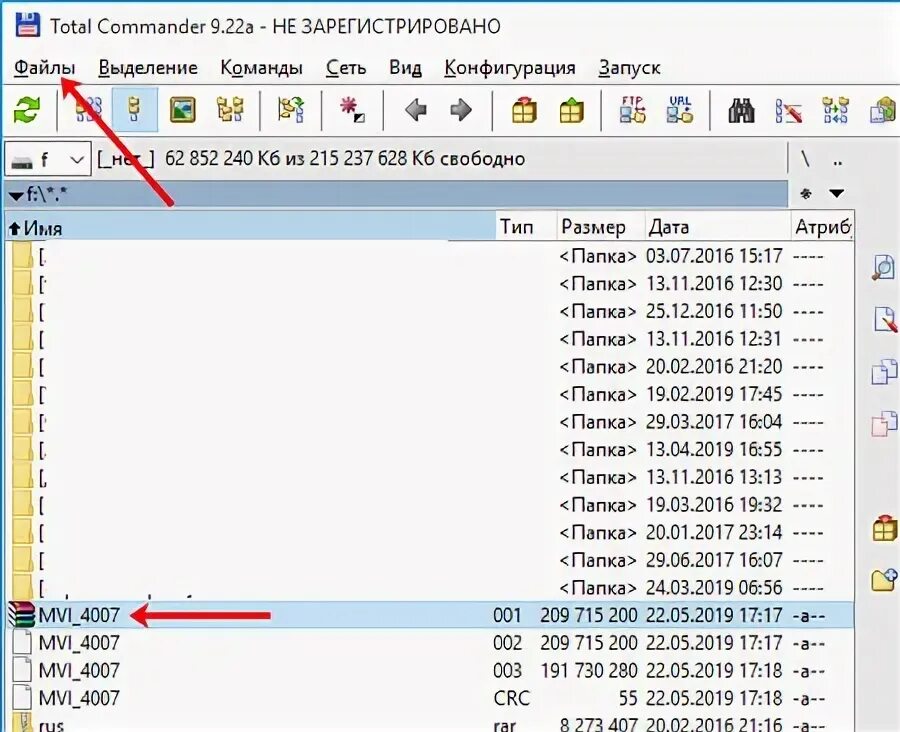Select MVI_4007 CRC file
This screenshot has height=732, width=900.
click(x=429, y=698)
